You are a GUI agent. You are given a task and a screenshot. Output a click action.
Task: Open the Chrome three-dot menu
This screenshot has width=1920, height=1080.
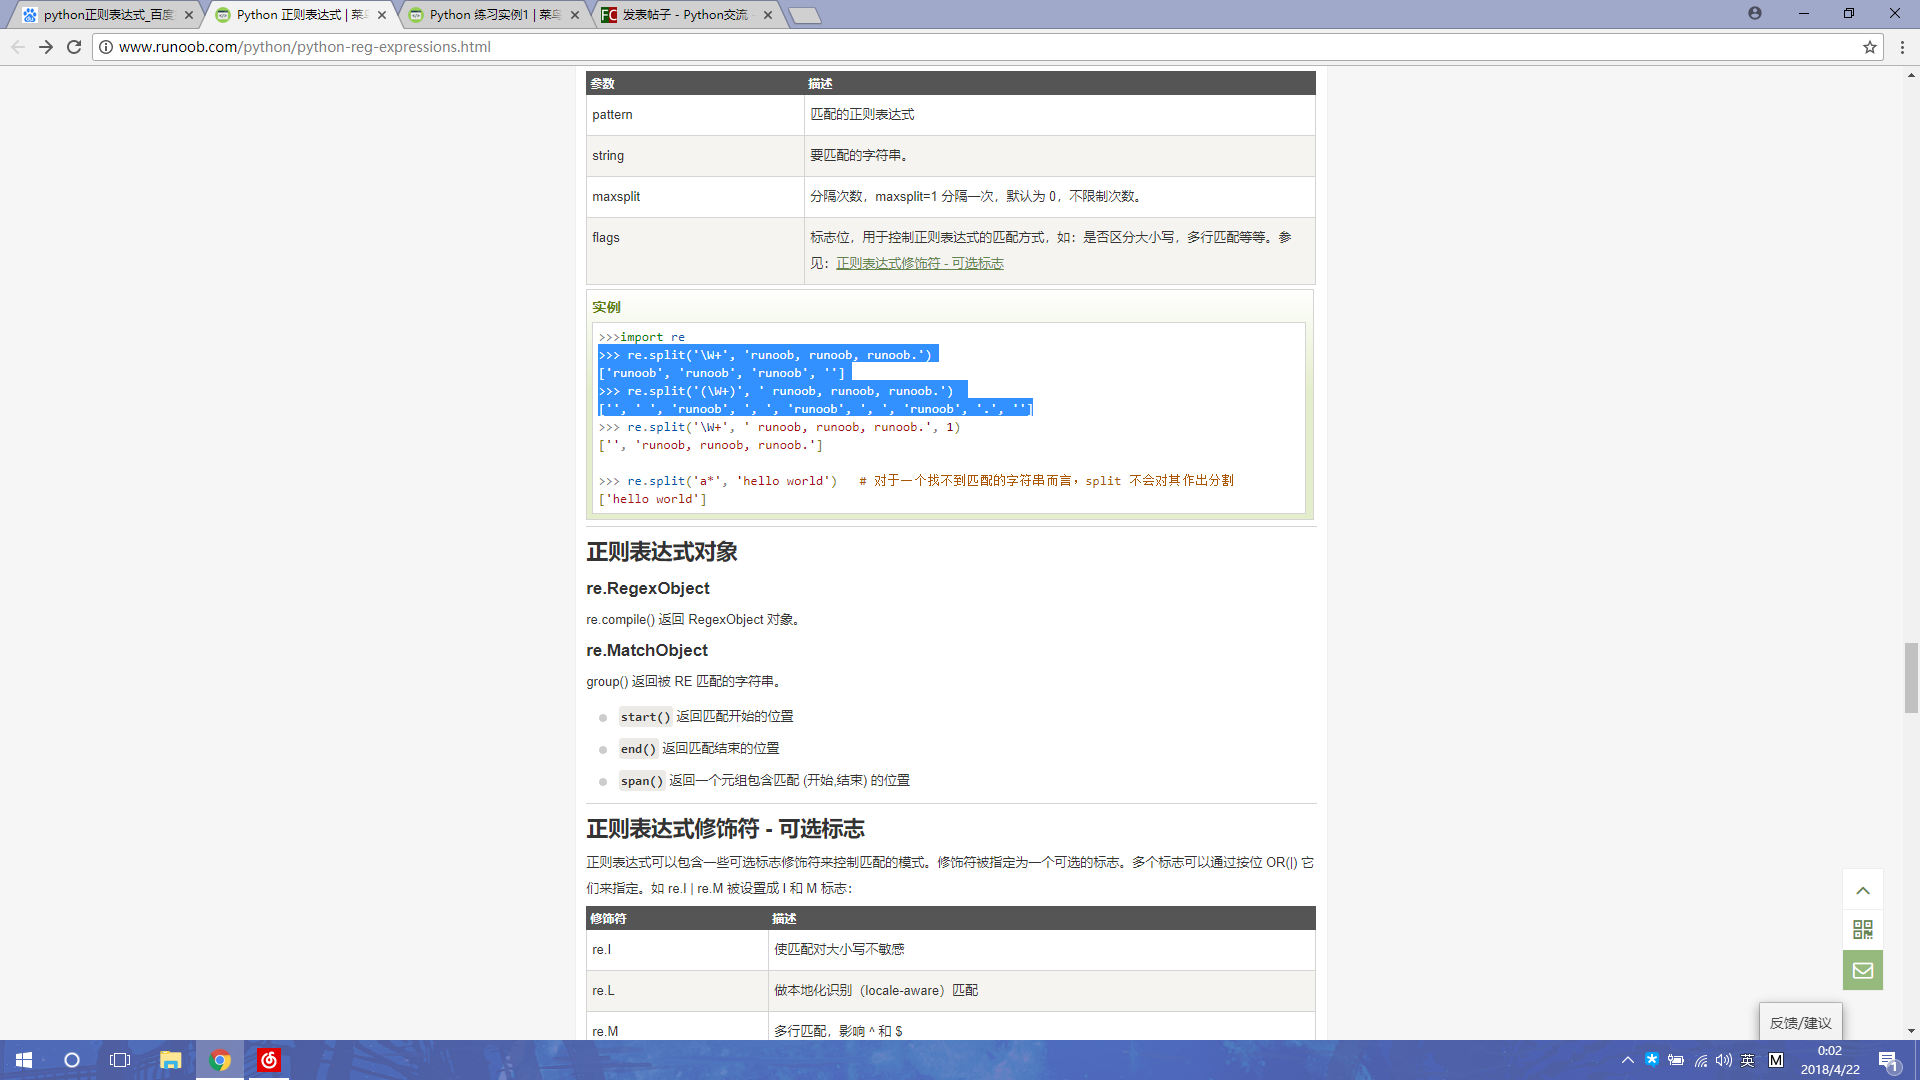1902,47
